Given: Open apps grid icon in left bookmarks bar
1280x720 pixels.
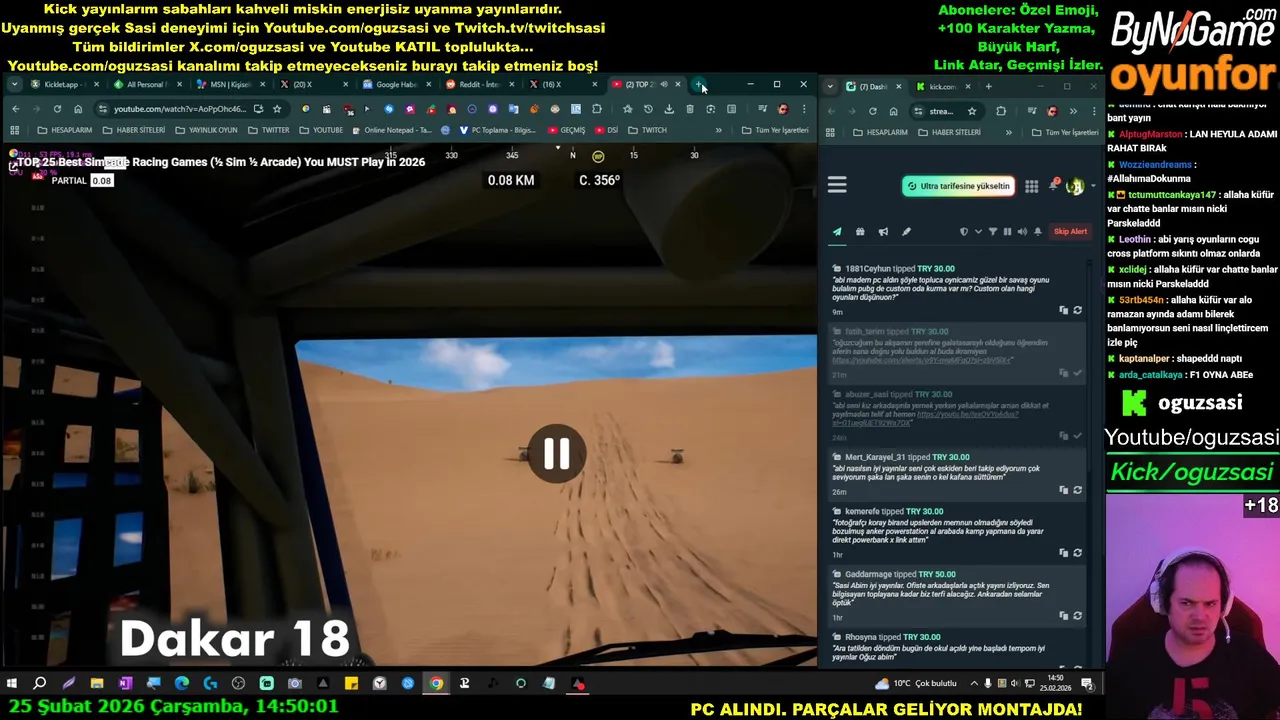Looking at the screenshot, I should 14,130.
